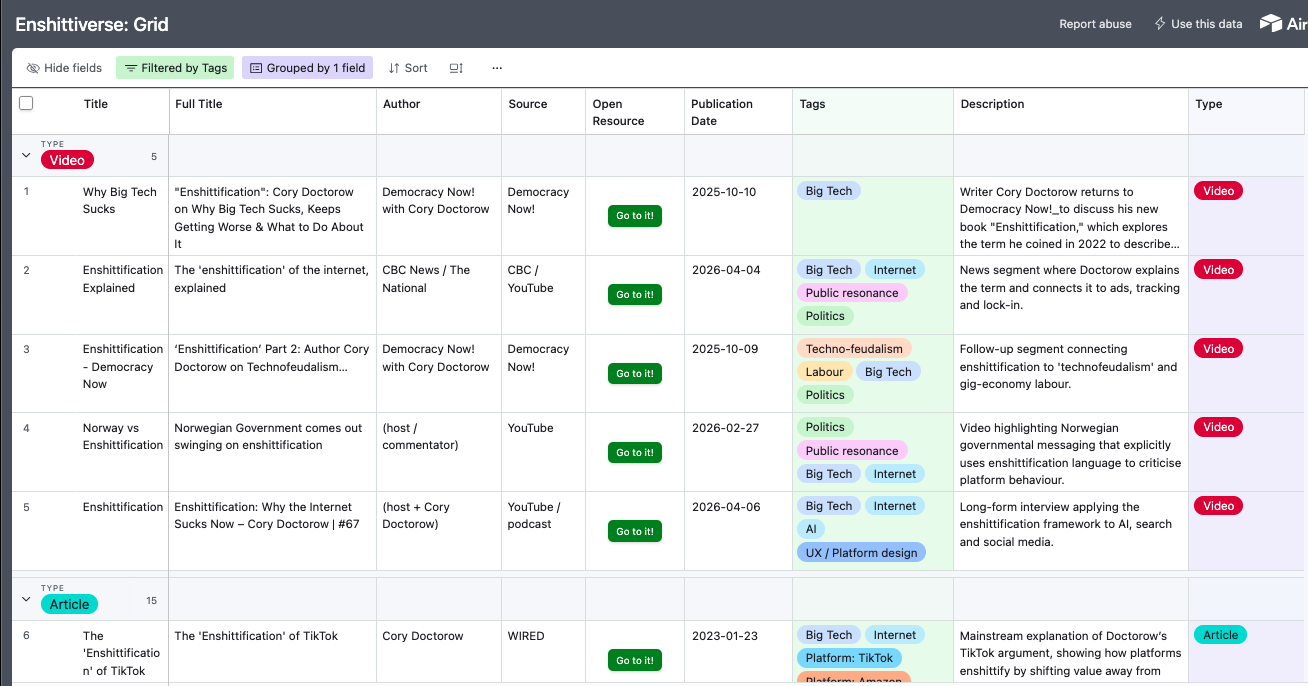Click the Video type pill in row 2
The height and width of the screenshot is (686, 1308).
(x=1218, y=270)
